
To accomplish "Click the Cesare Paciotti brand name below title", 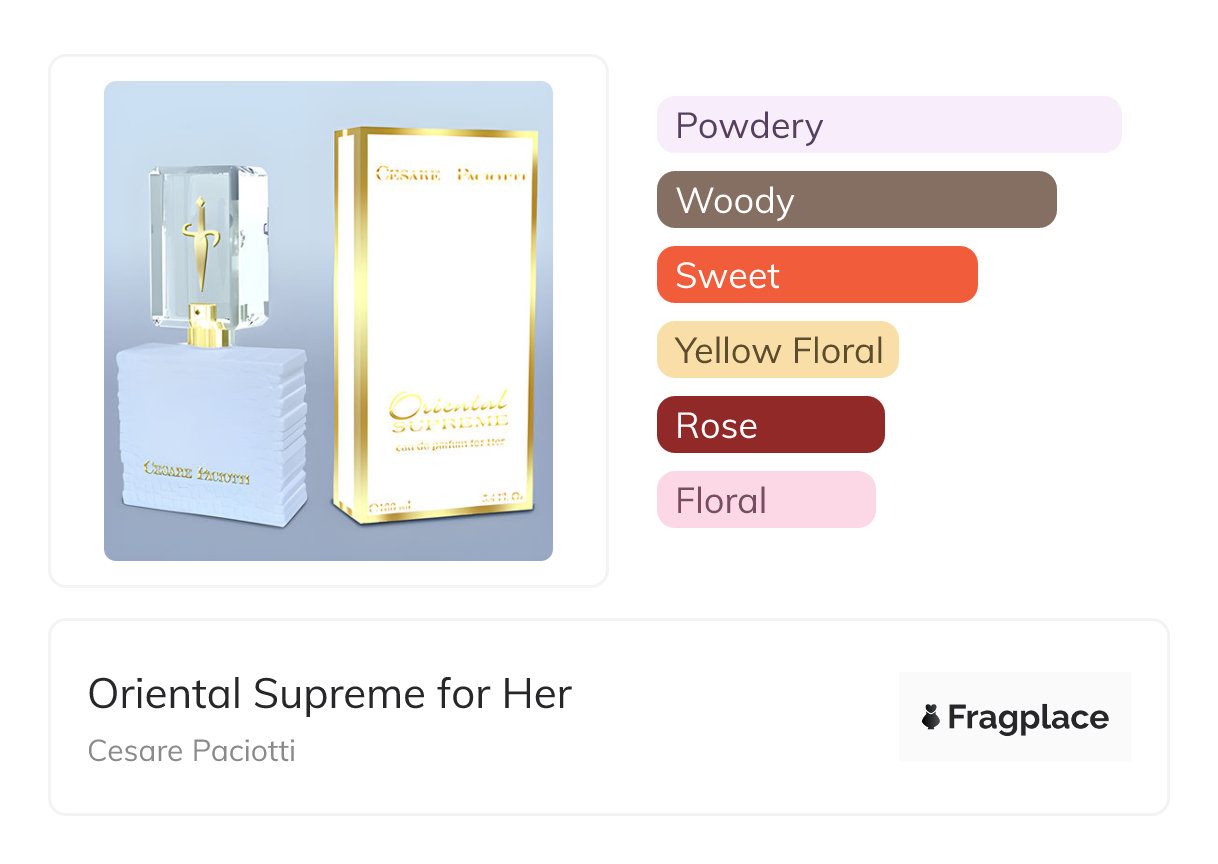I will tap(192, 751).
